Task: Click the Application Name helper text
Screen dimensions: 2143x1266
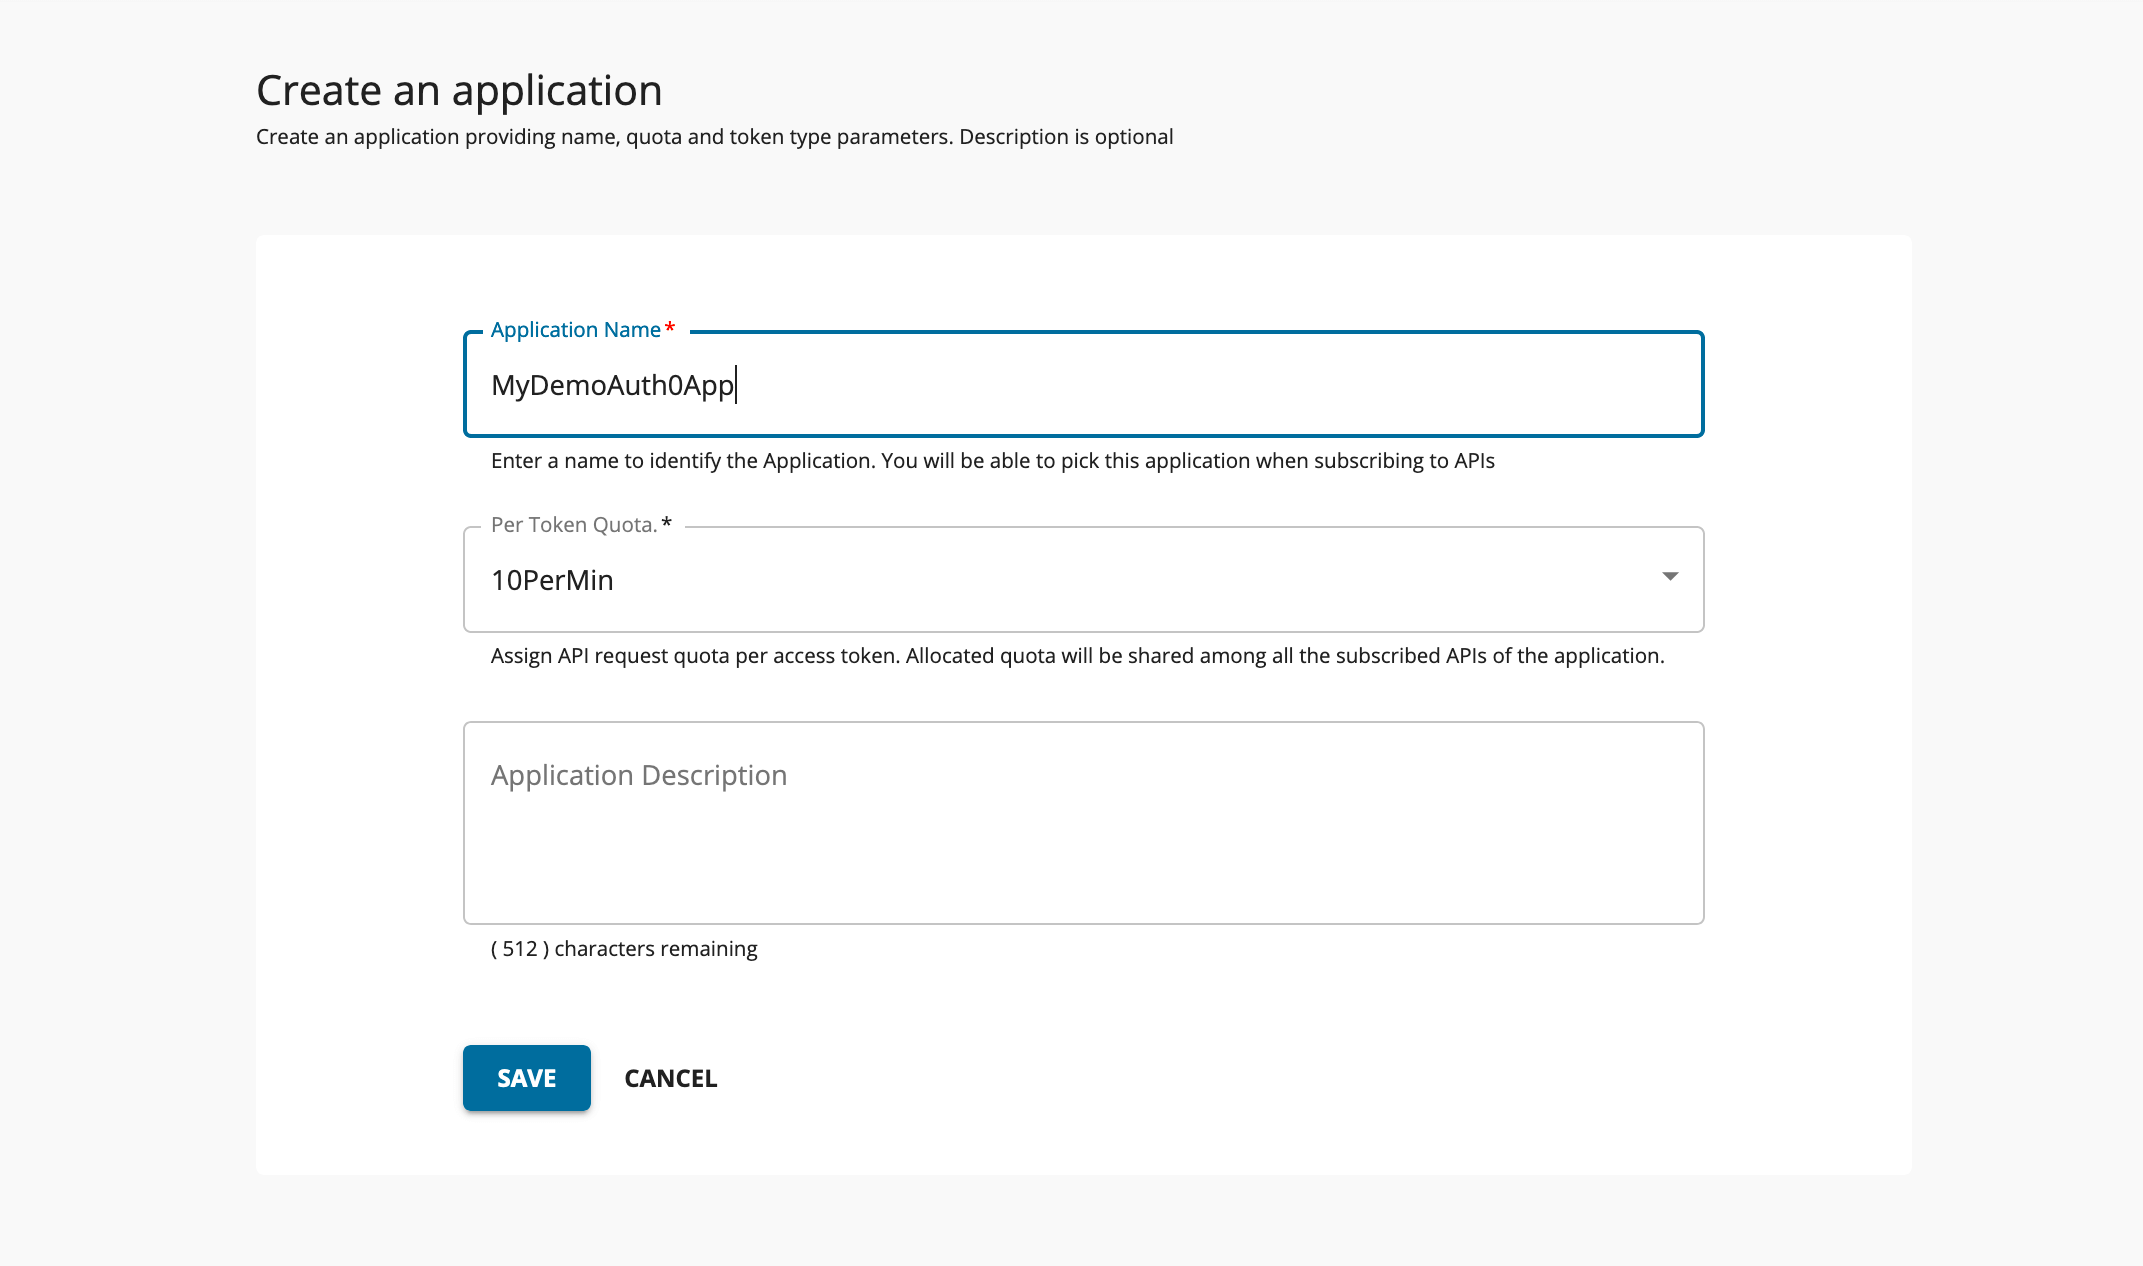Action: tap(992, 461)
